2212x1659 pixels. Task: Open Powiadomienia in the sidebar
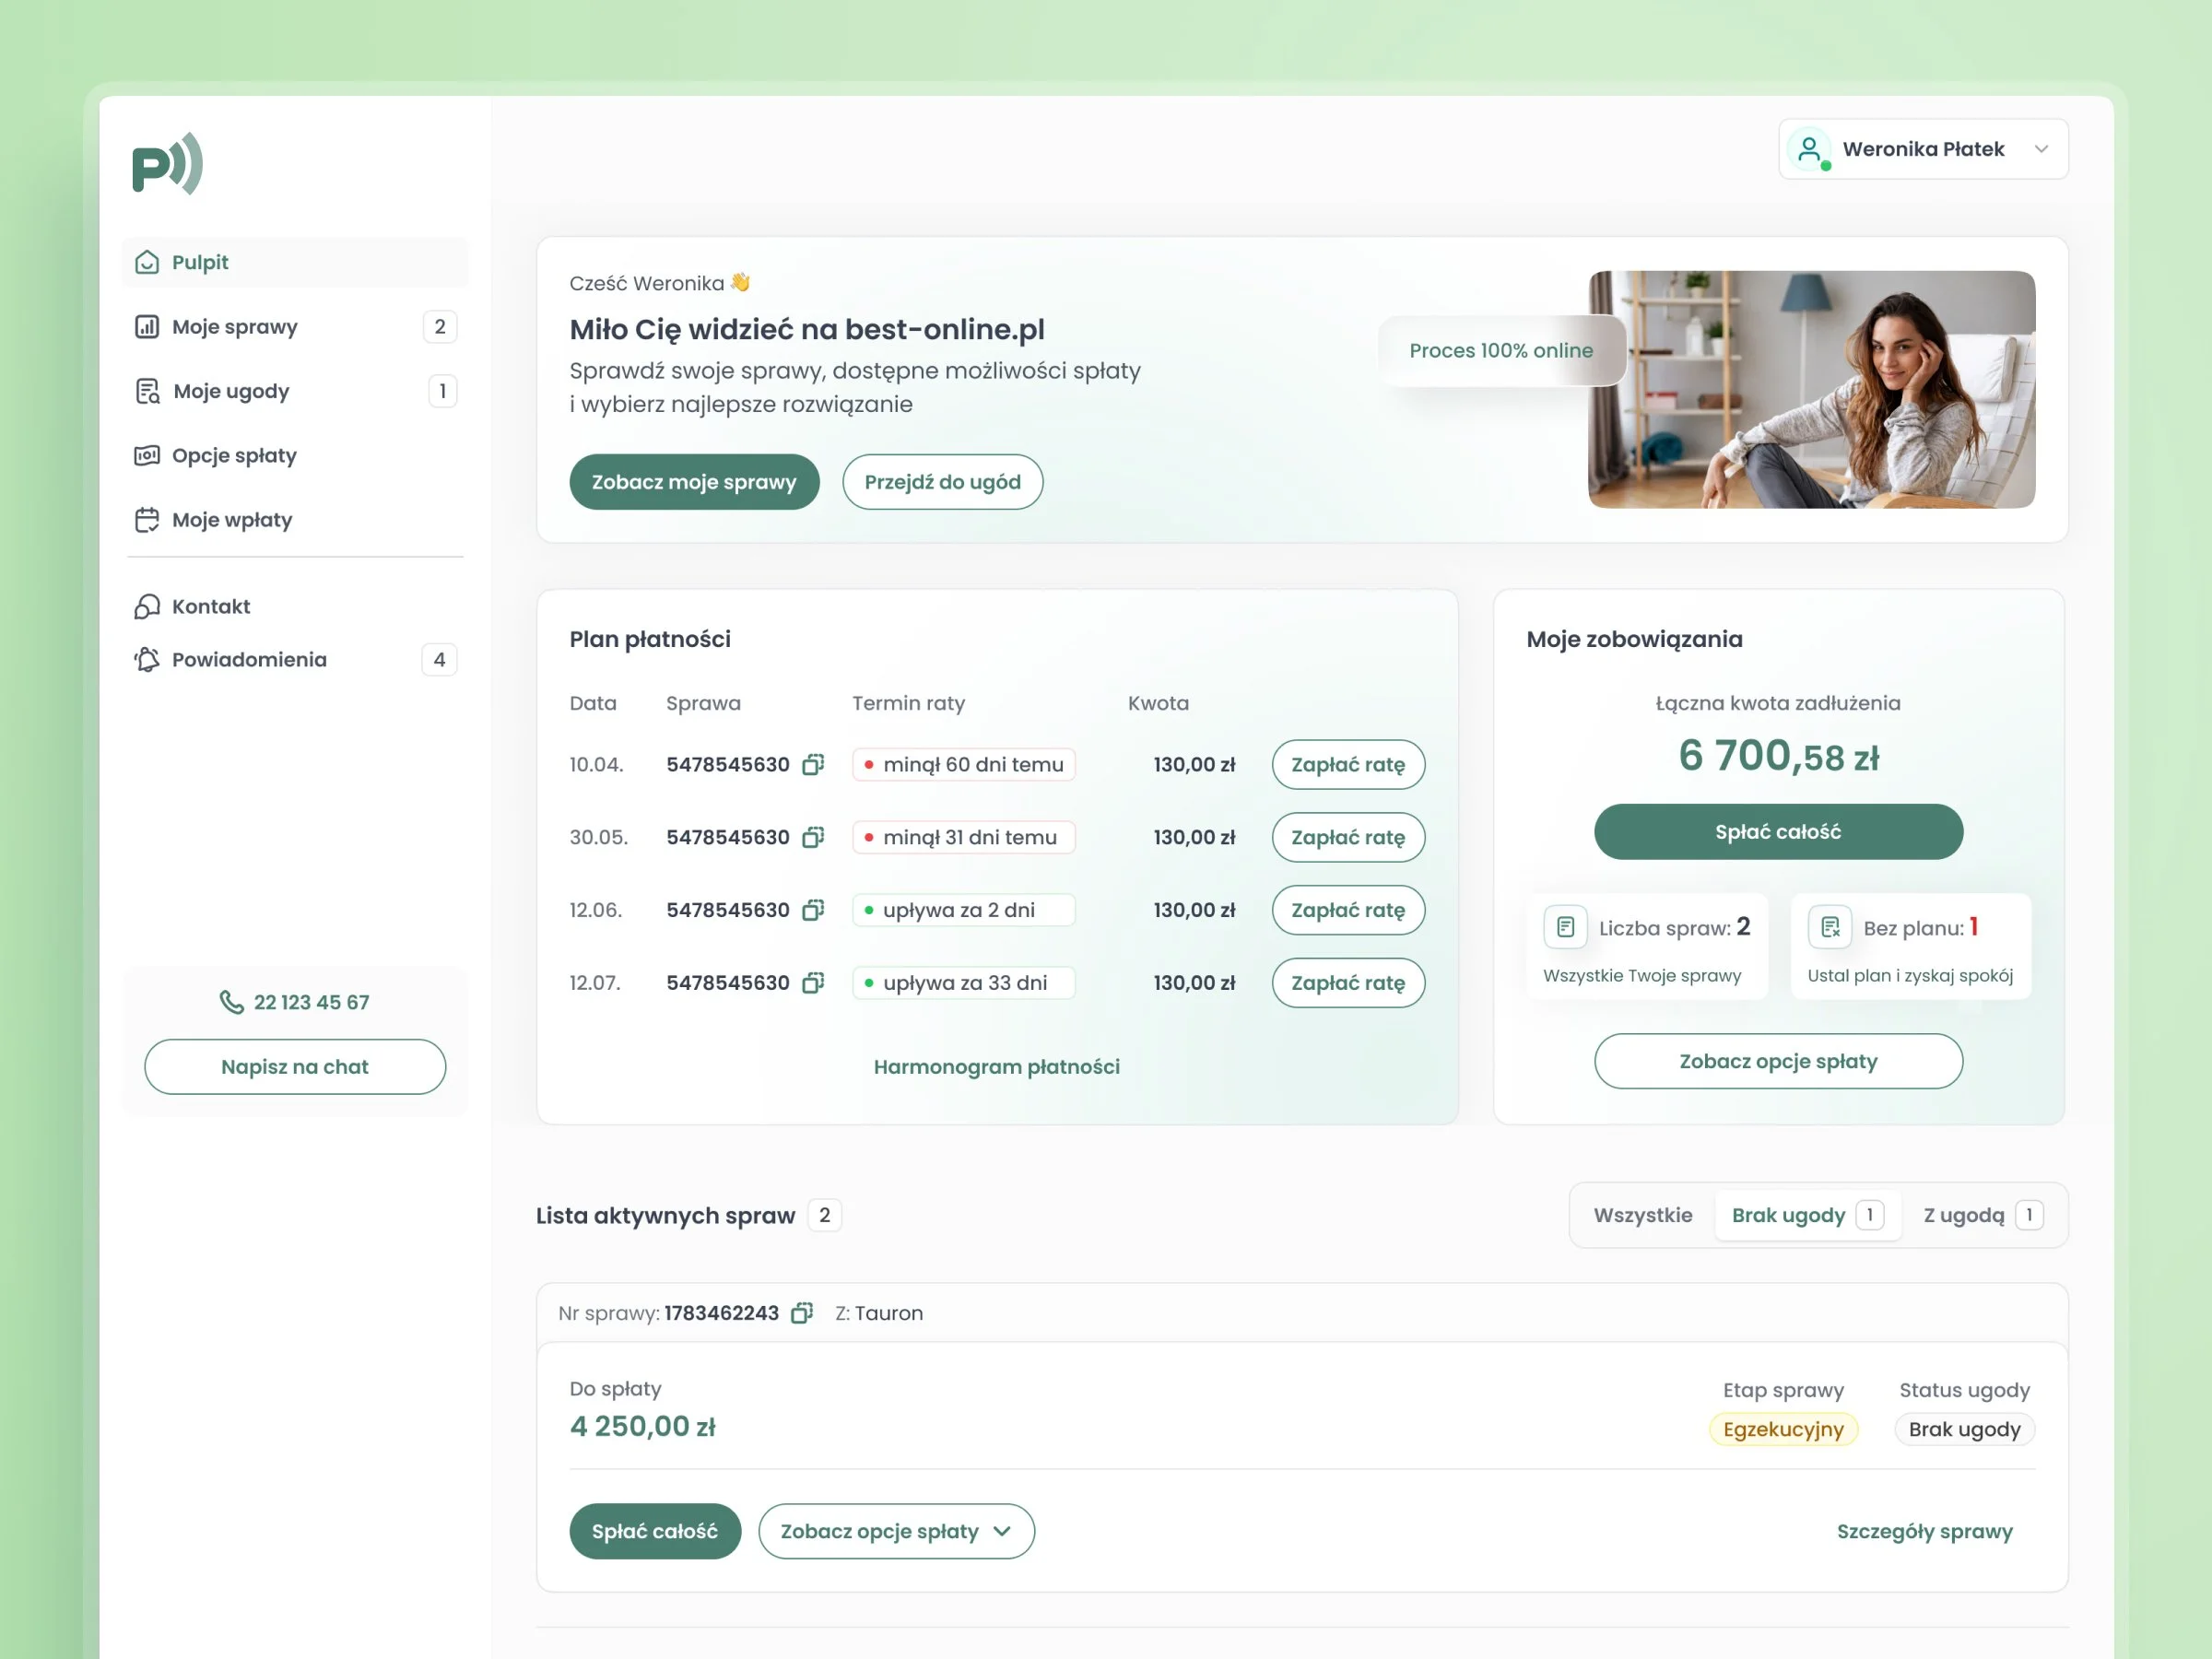click(295, 659)
